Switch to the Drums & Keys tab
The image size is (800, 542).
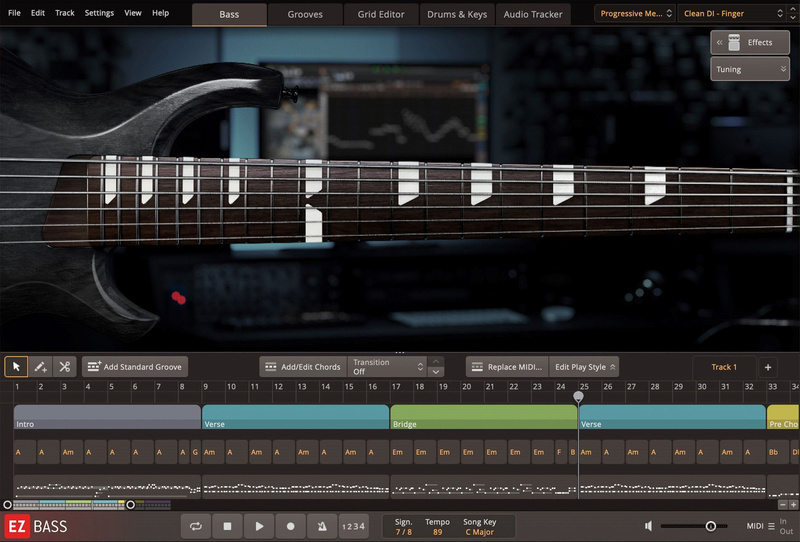point(457,14)
